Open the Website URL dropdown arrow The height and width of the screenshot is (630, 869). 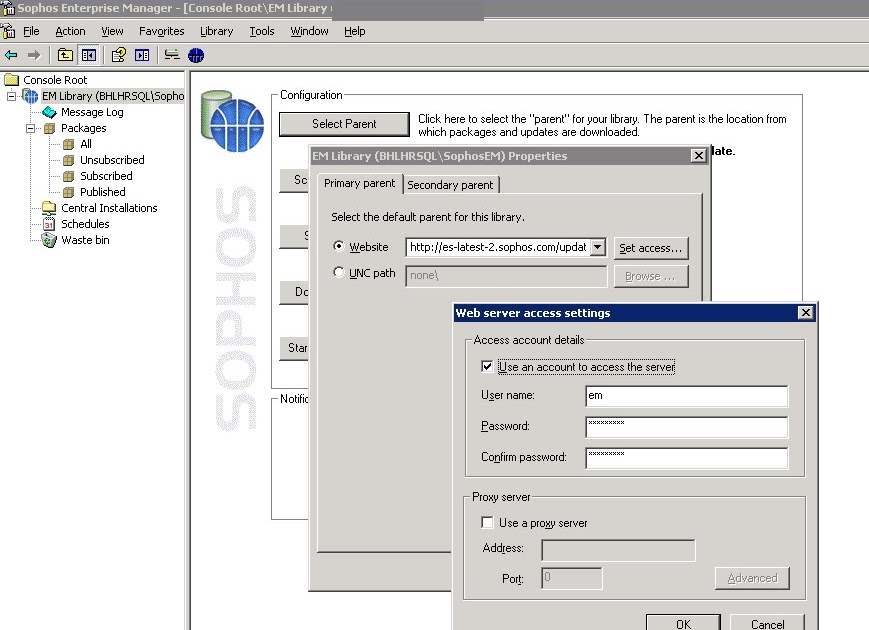(598, 247)
